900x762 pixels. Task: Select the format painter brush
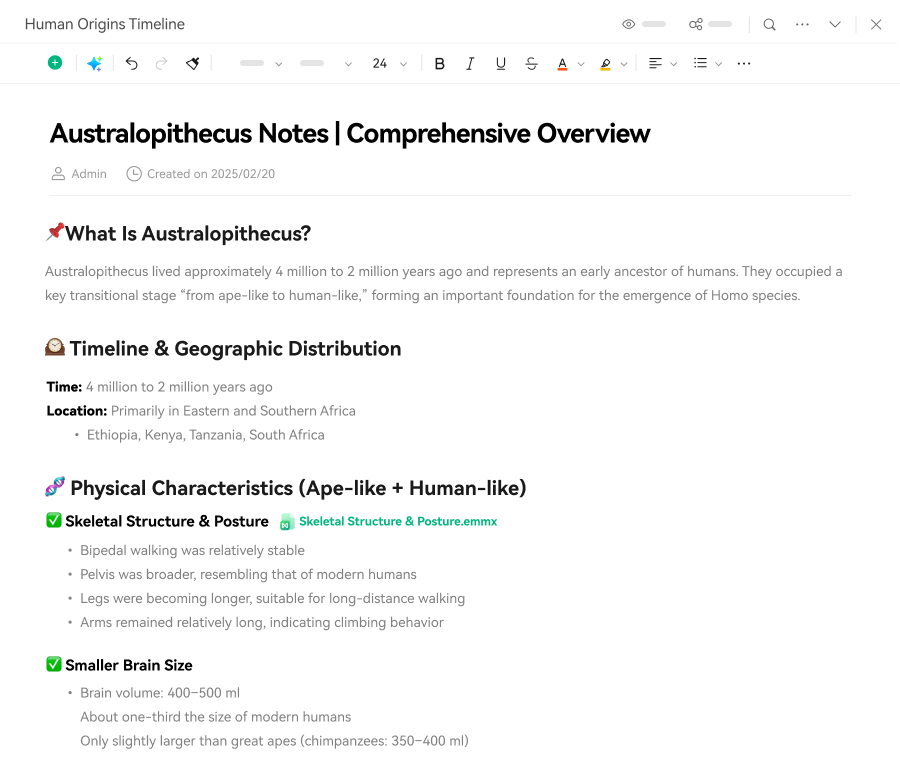pos(193,63)
